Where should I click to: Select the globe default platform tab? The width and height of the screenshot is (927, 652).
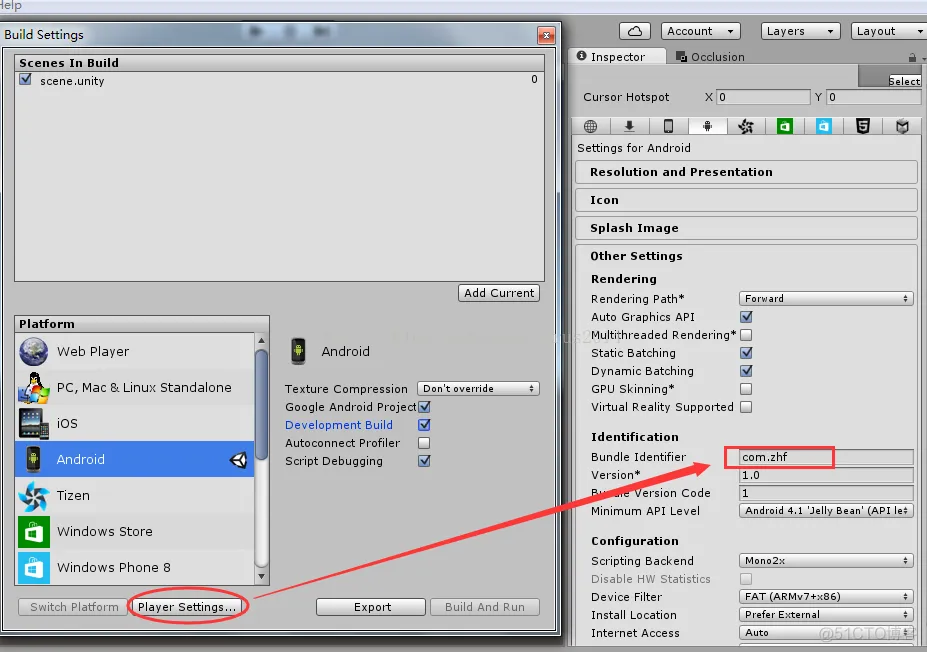pyautogui.click(x=590, y=126)
